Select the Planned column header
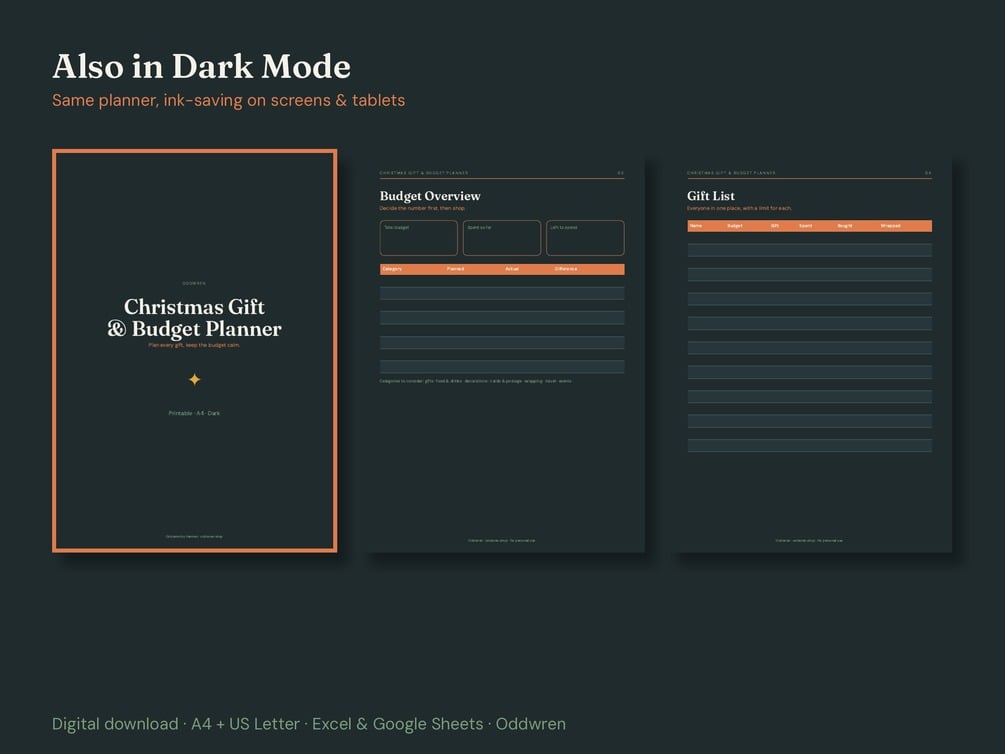This screenshot has height=754, width=1005. [x=455, y=269]
